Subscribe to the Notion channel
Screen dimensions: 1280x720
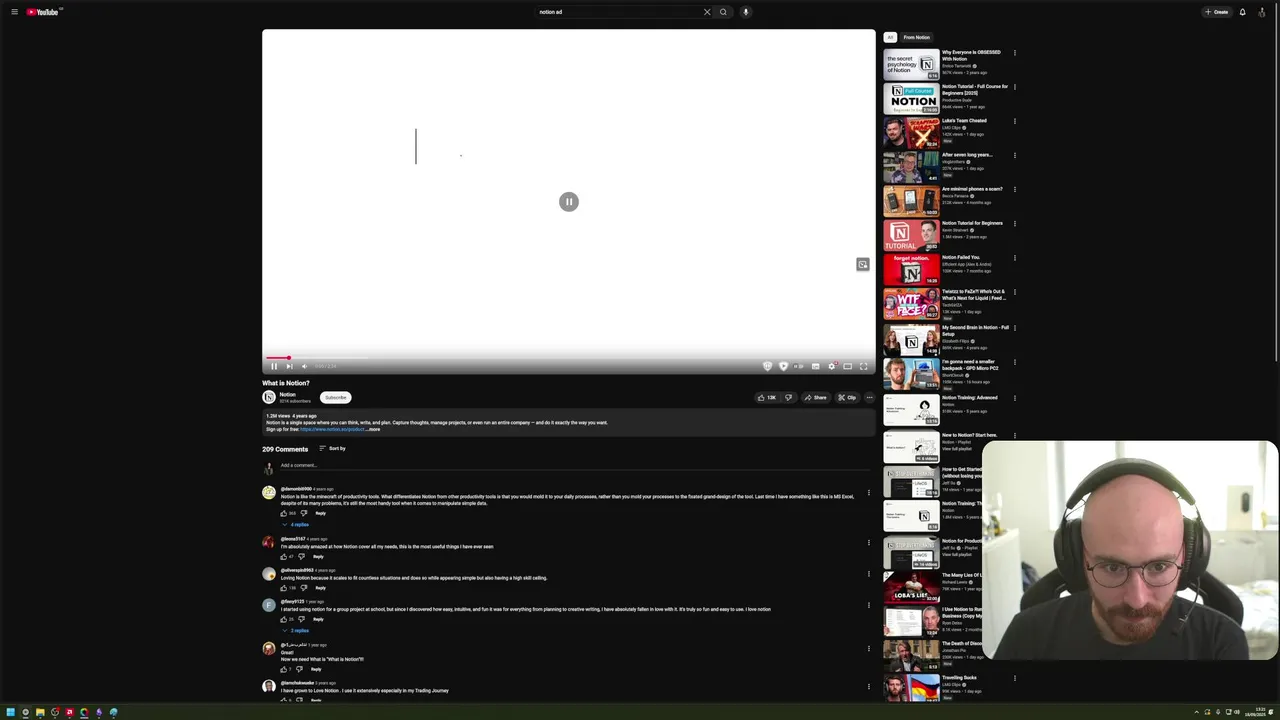336,397
